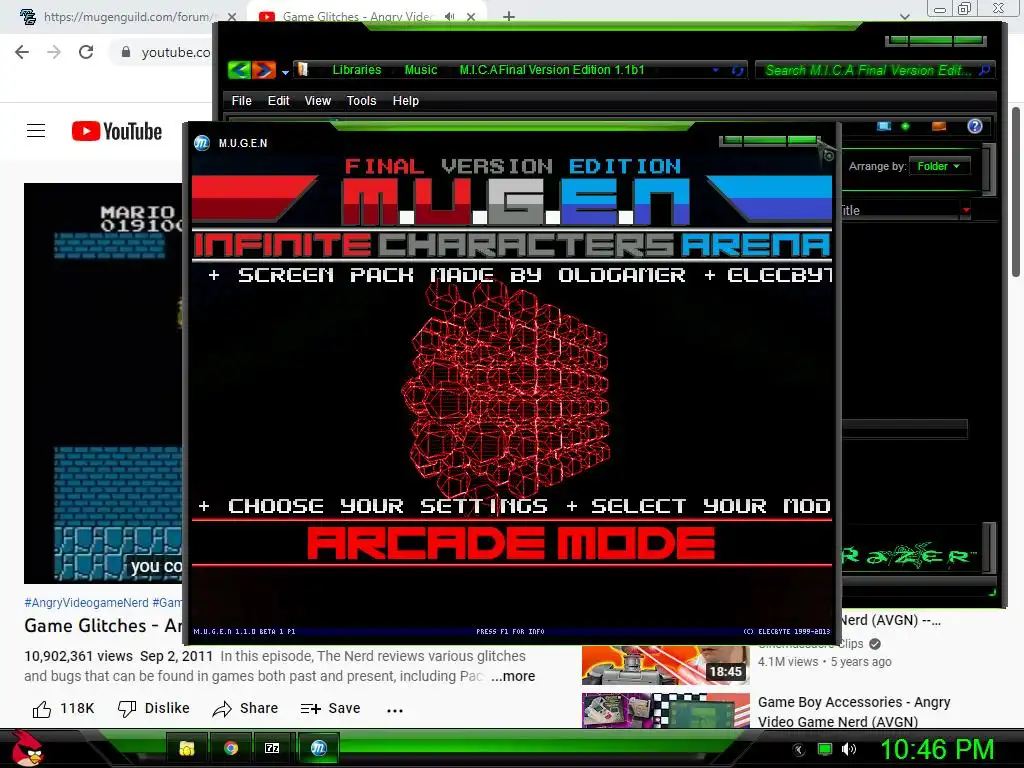Image resolution: width=1024 pixels, height=768 pixels.
Task: Change the view using Explorer's blue view icon
Action: click(x=884, y=126)
